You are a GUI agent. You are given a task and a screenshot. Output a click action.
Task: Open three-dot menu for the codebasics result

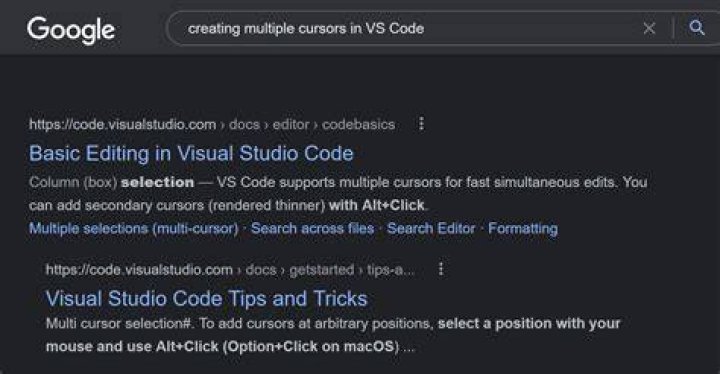click(x=421, y=124)
